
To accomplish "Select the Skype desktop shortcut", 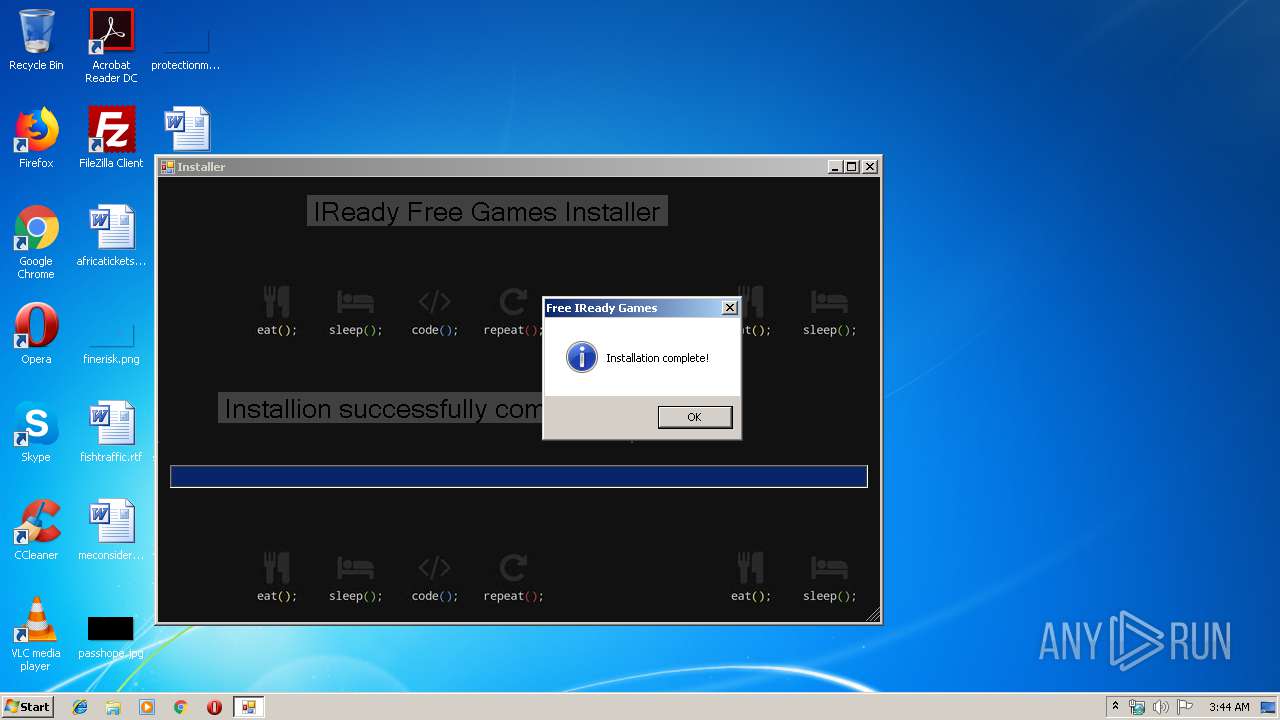I will point(36,432).
